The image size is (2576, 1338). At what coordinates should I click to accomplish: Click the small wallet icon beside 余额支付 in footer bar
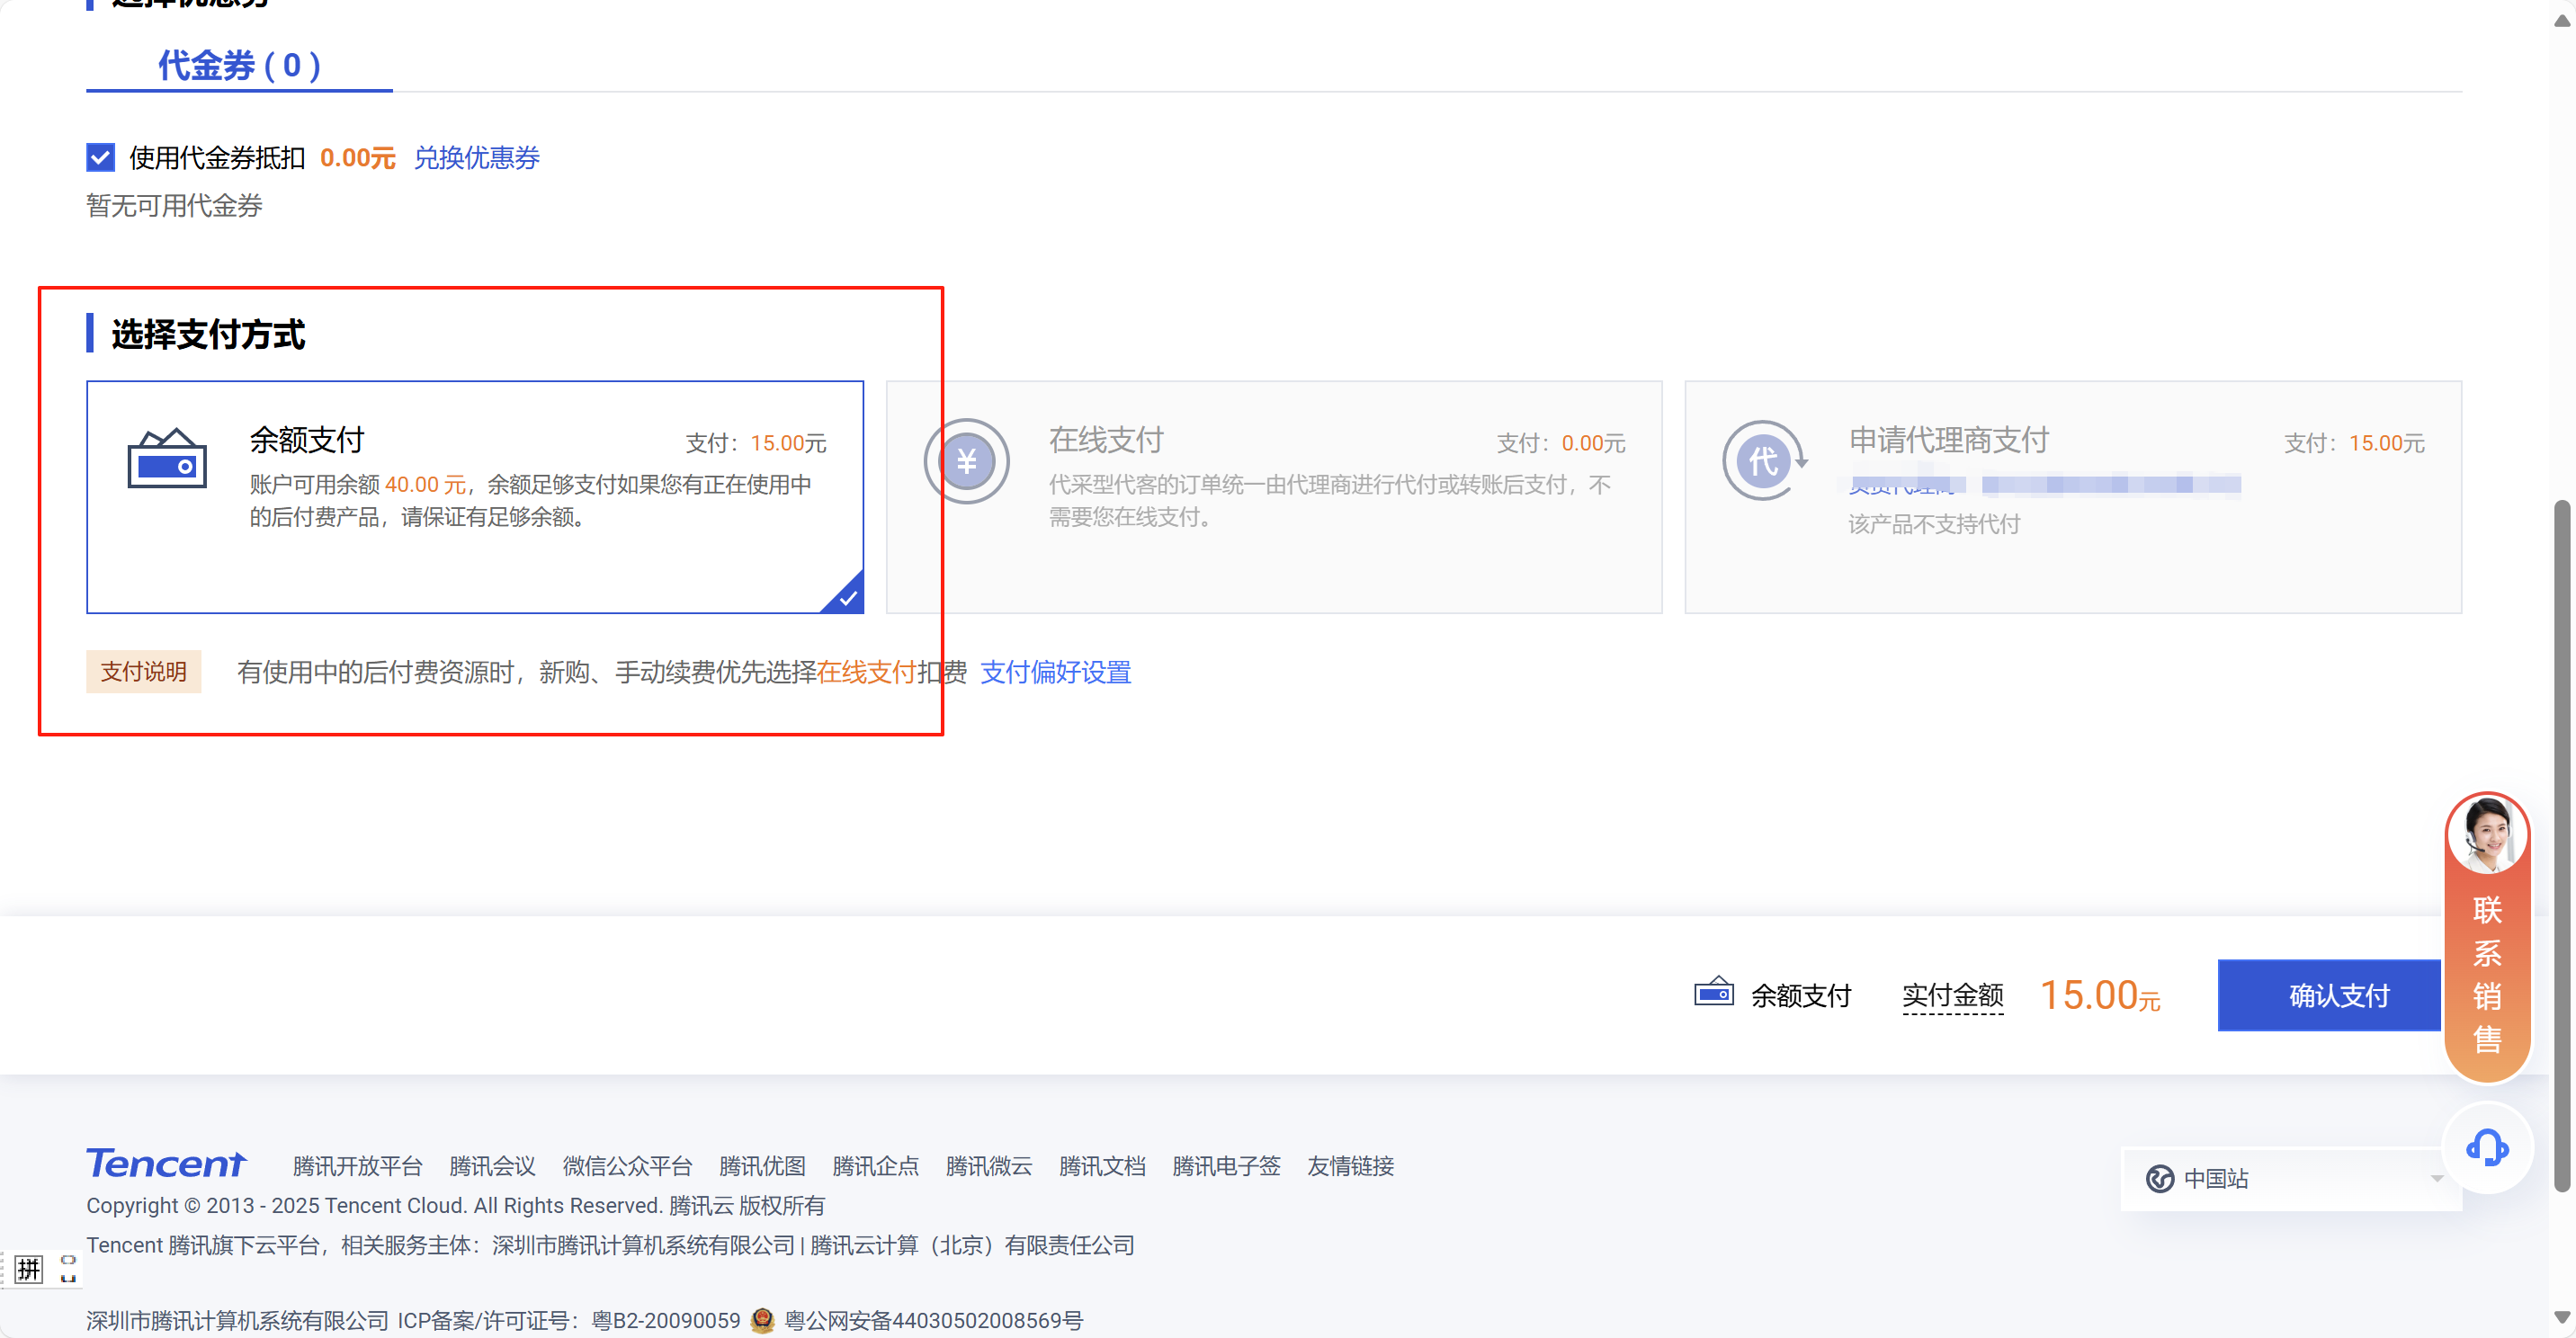(1714, 992)
